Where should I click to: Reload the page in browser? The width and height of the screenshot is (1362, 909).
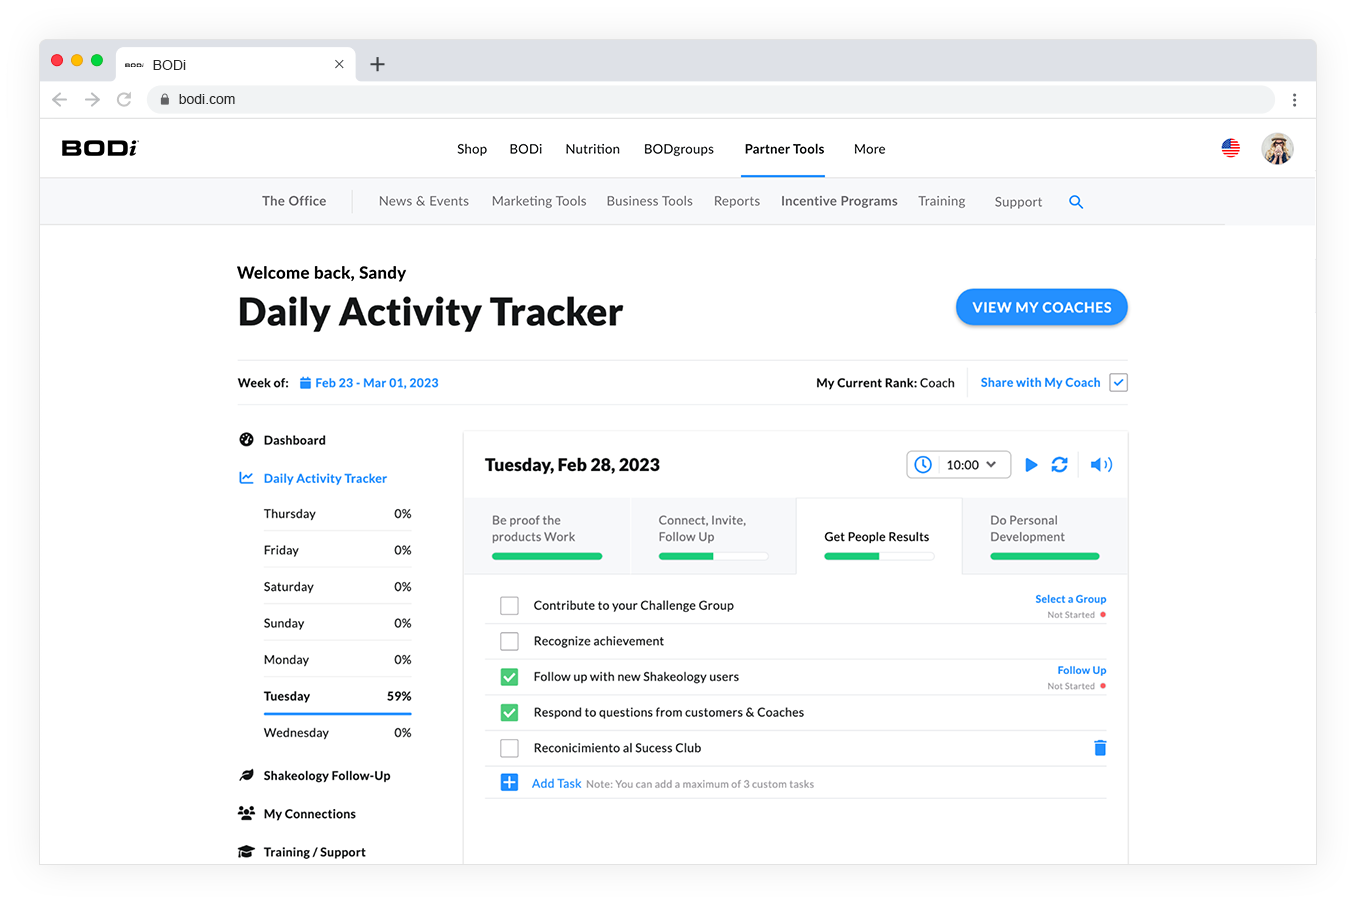(124, 99)
